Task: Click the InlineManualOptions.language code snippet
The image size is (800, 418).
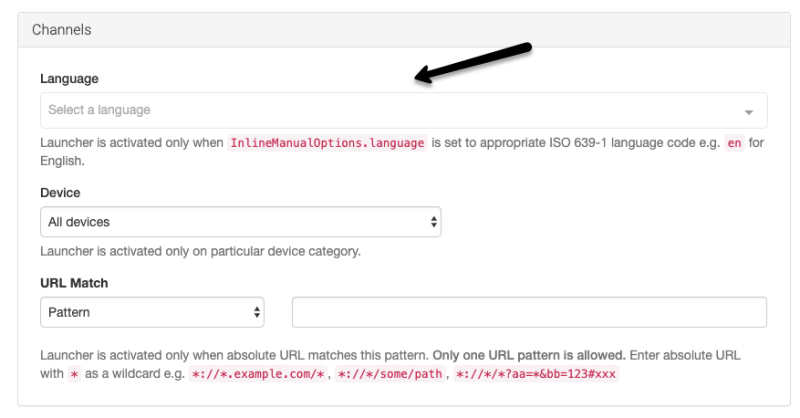Action: pyautogui.click(x=327, y=143)
